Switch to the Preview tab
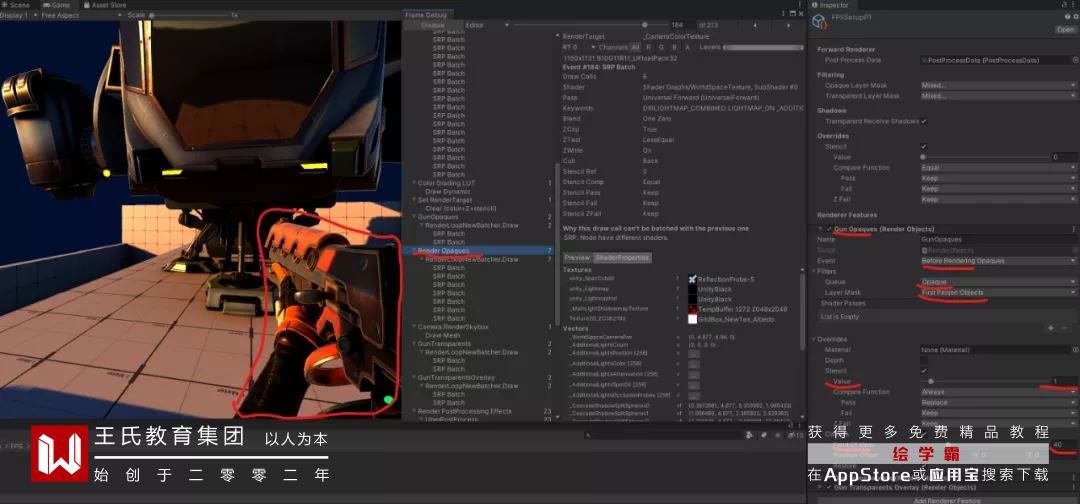 point(577,258)
